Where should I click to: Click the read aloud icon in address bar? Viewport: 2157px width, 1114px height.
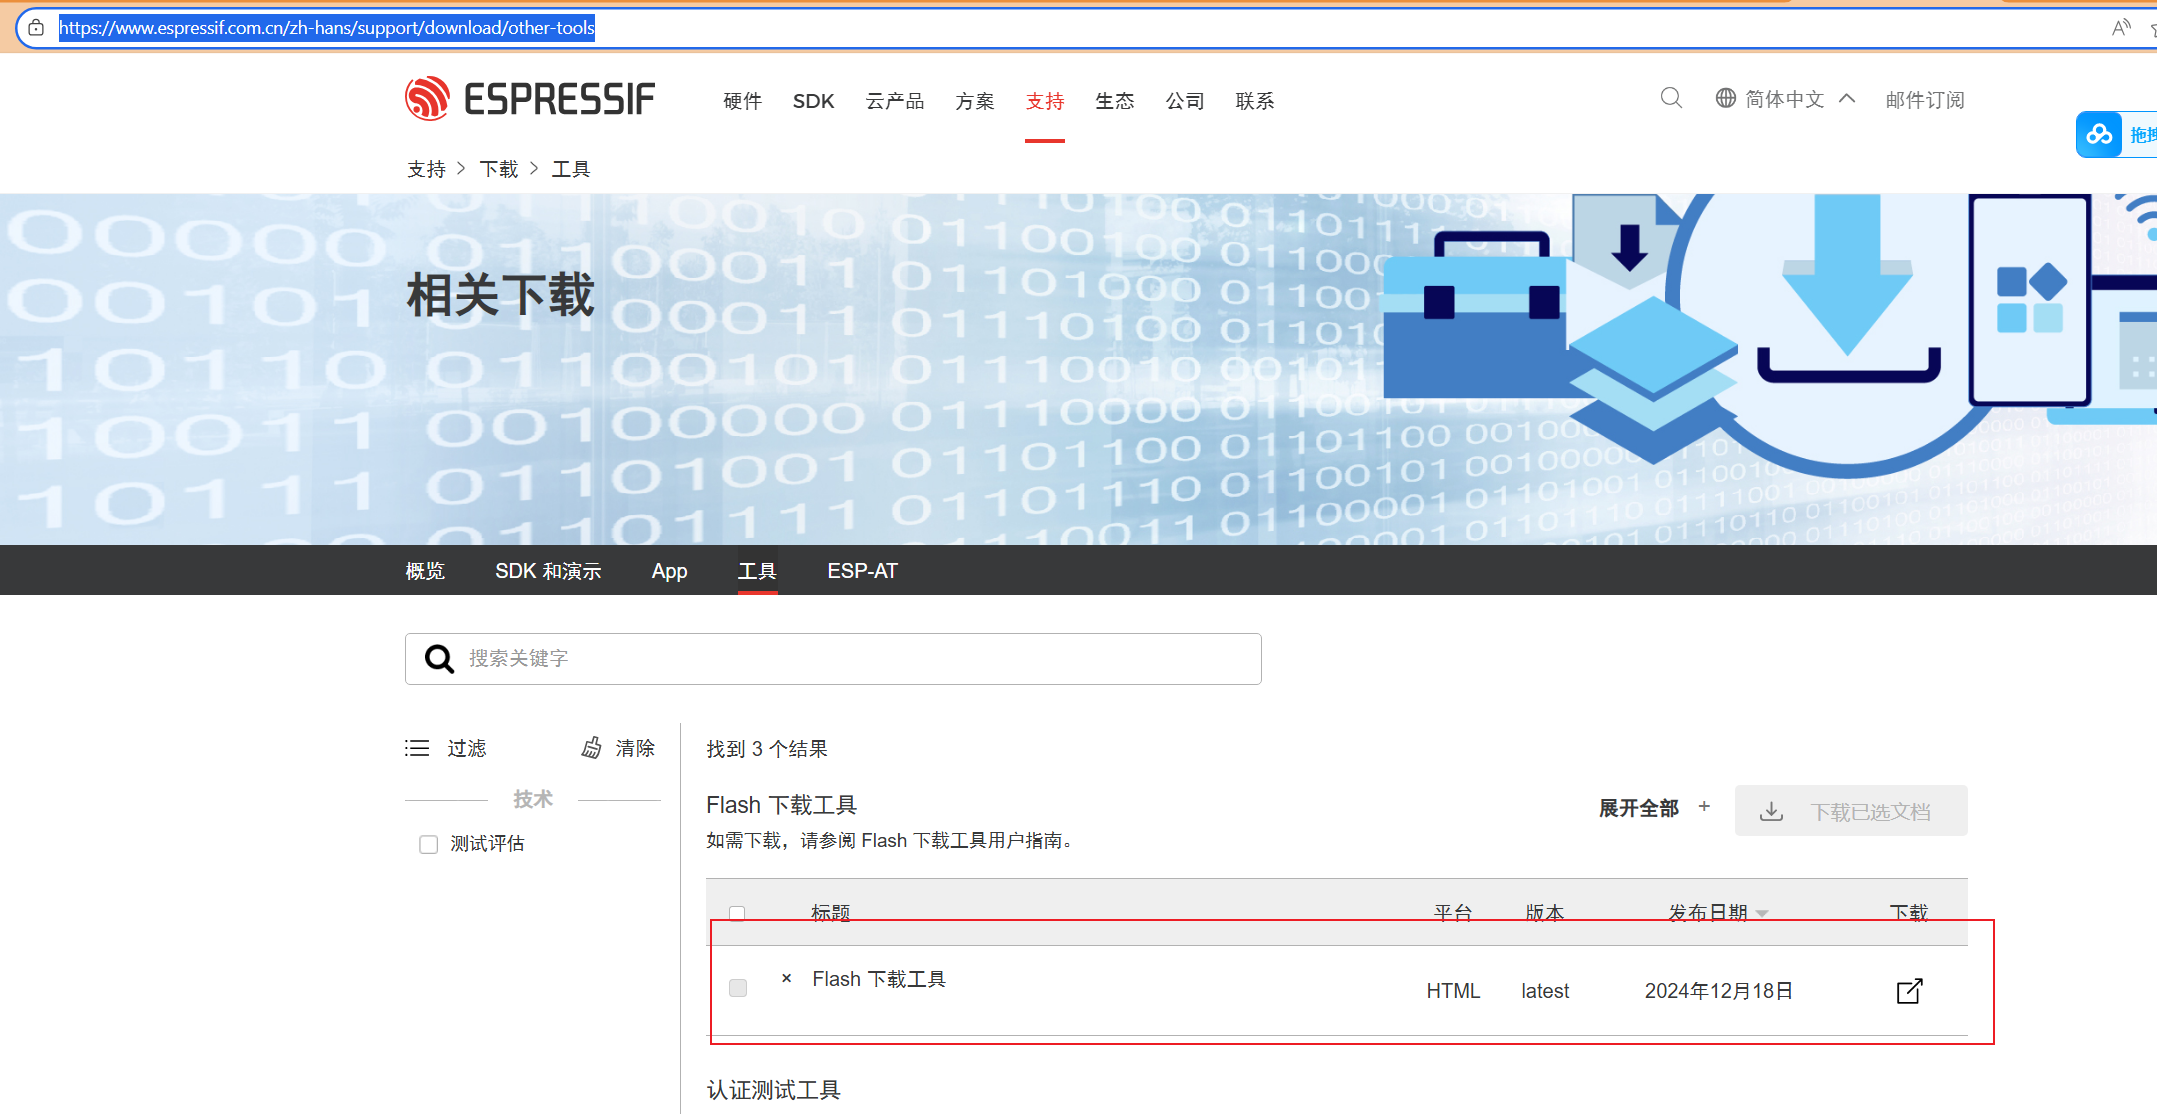[x=2120, y=28]
